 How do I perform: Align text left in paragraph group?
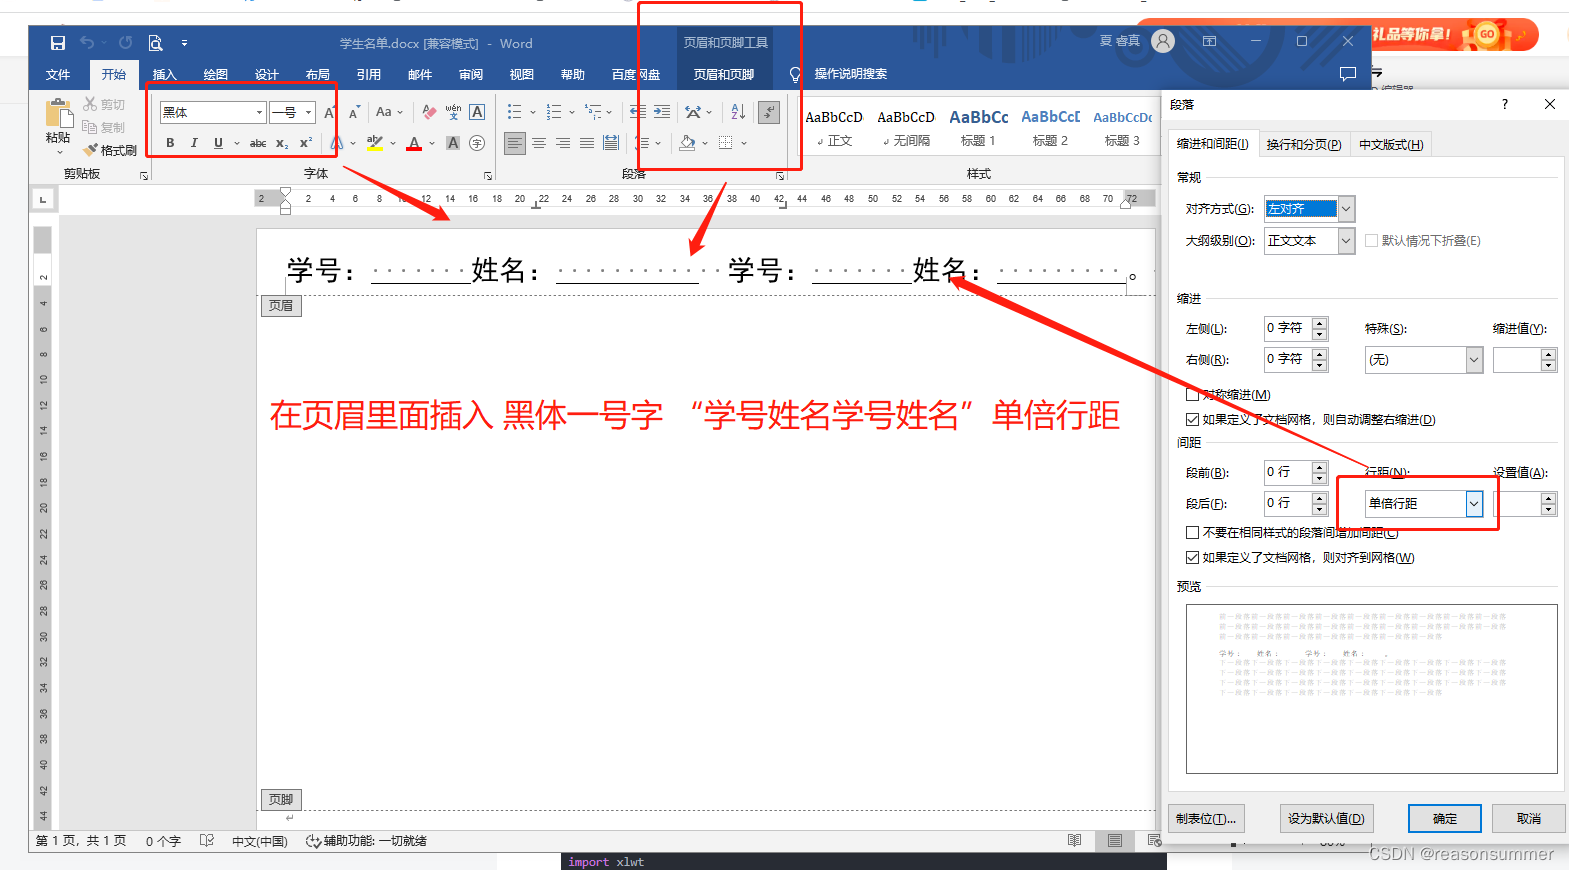coord(514,143)
